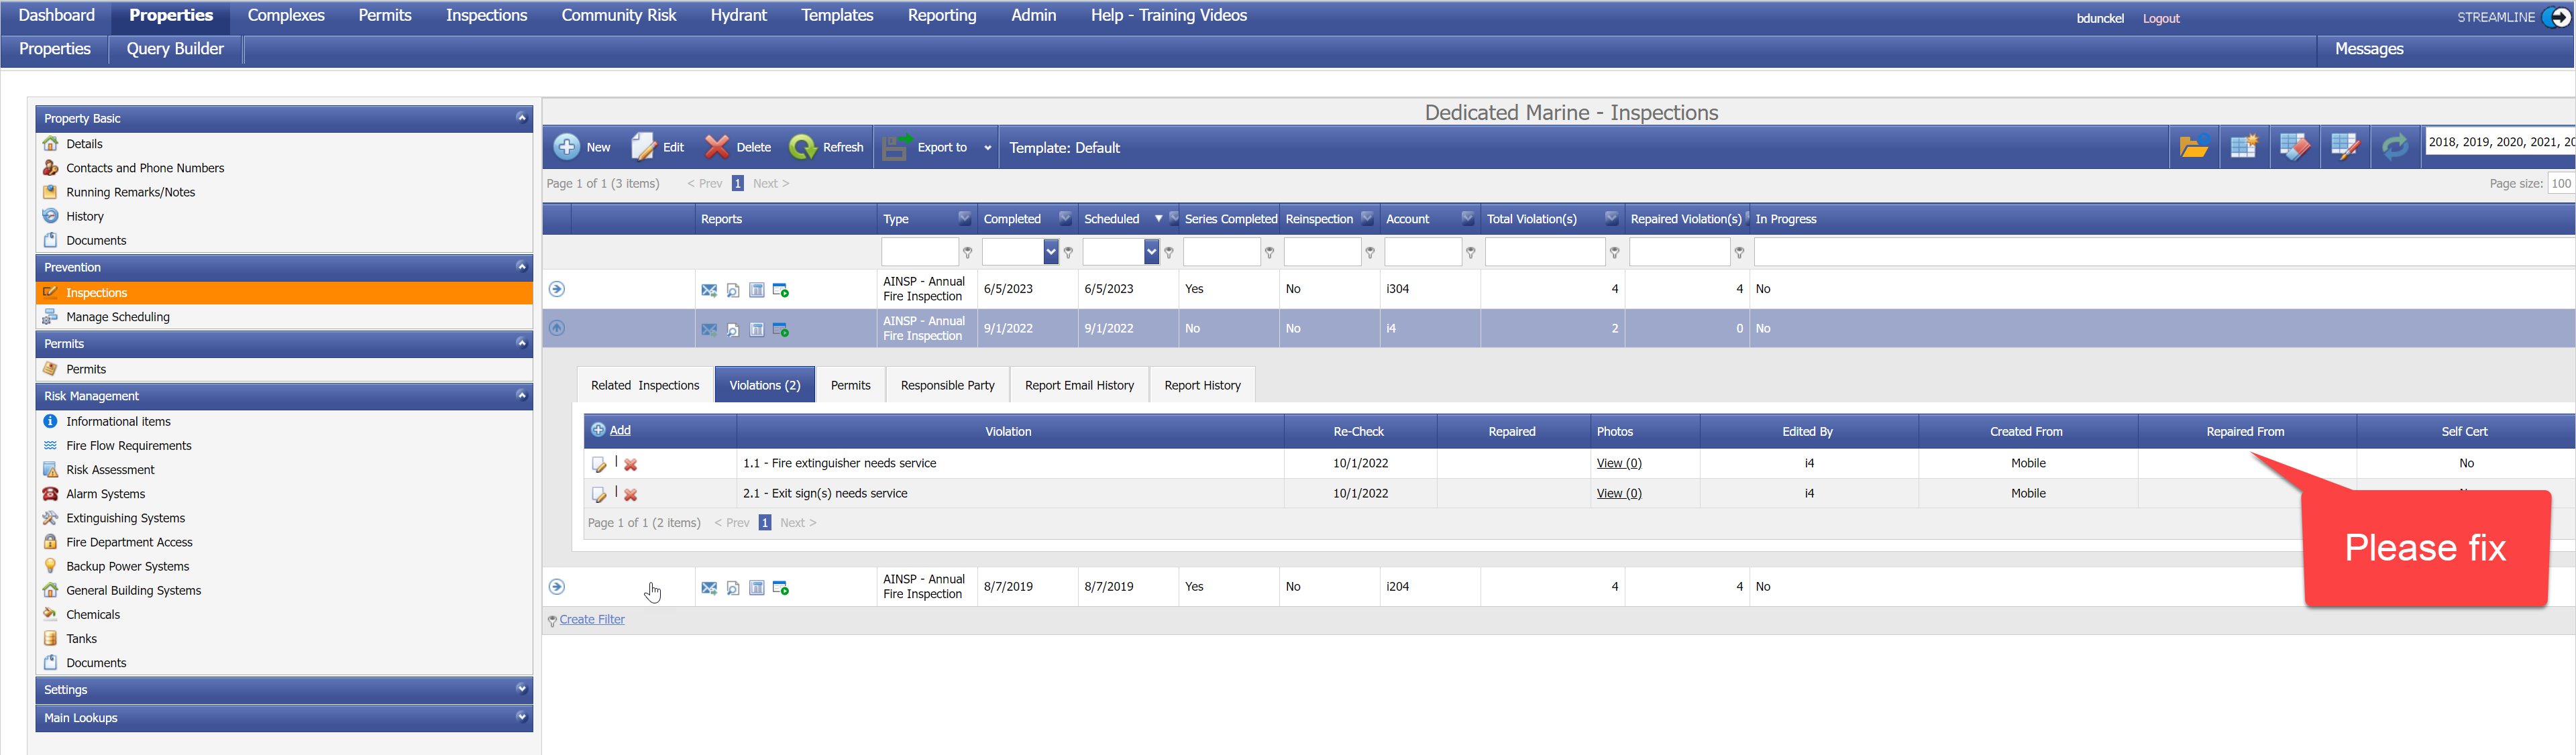Click View (0) photos link for violation 1.1
This screenshot has height=755, width=2576.
pyautogui.click(x=1619, y=463)
